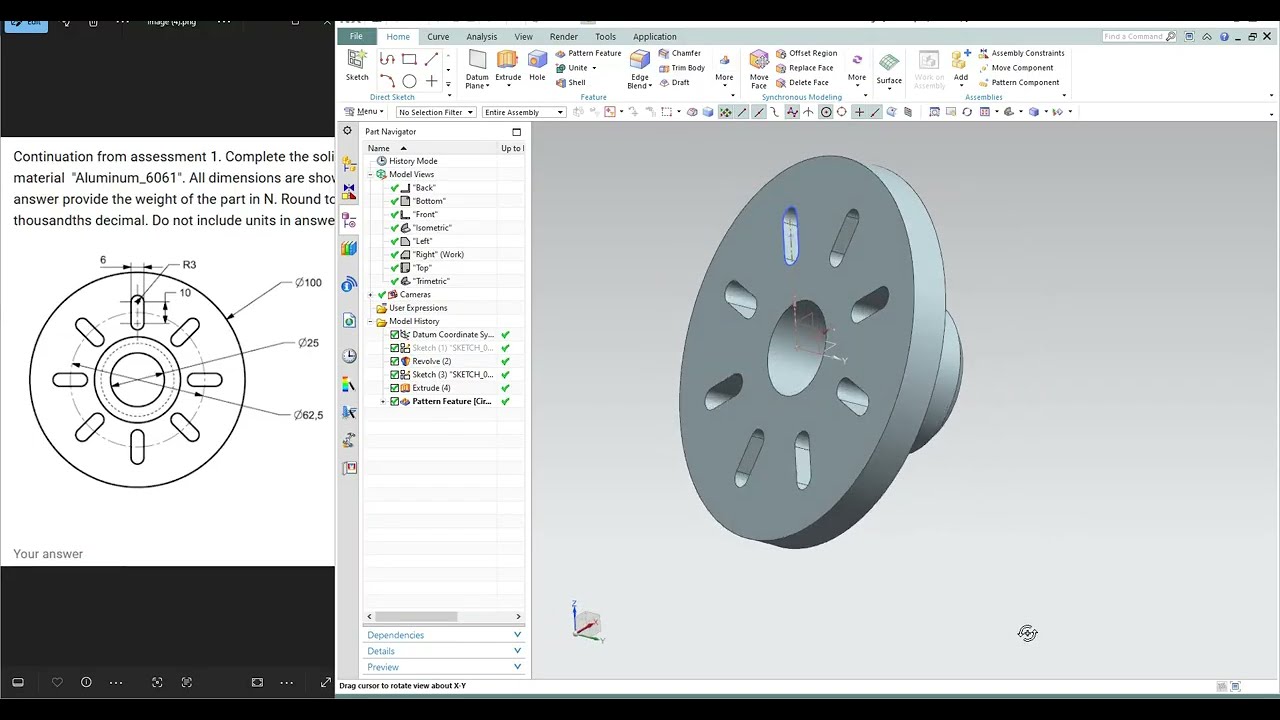Click the Add component button

point(960,67)
